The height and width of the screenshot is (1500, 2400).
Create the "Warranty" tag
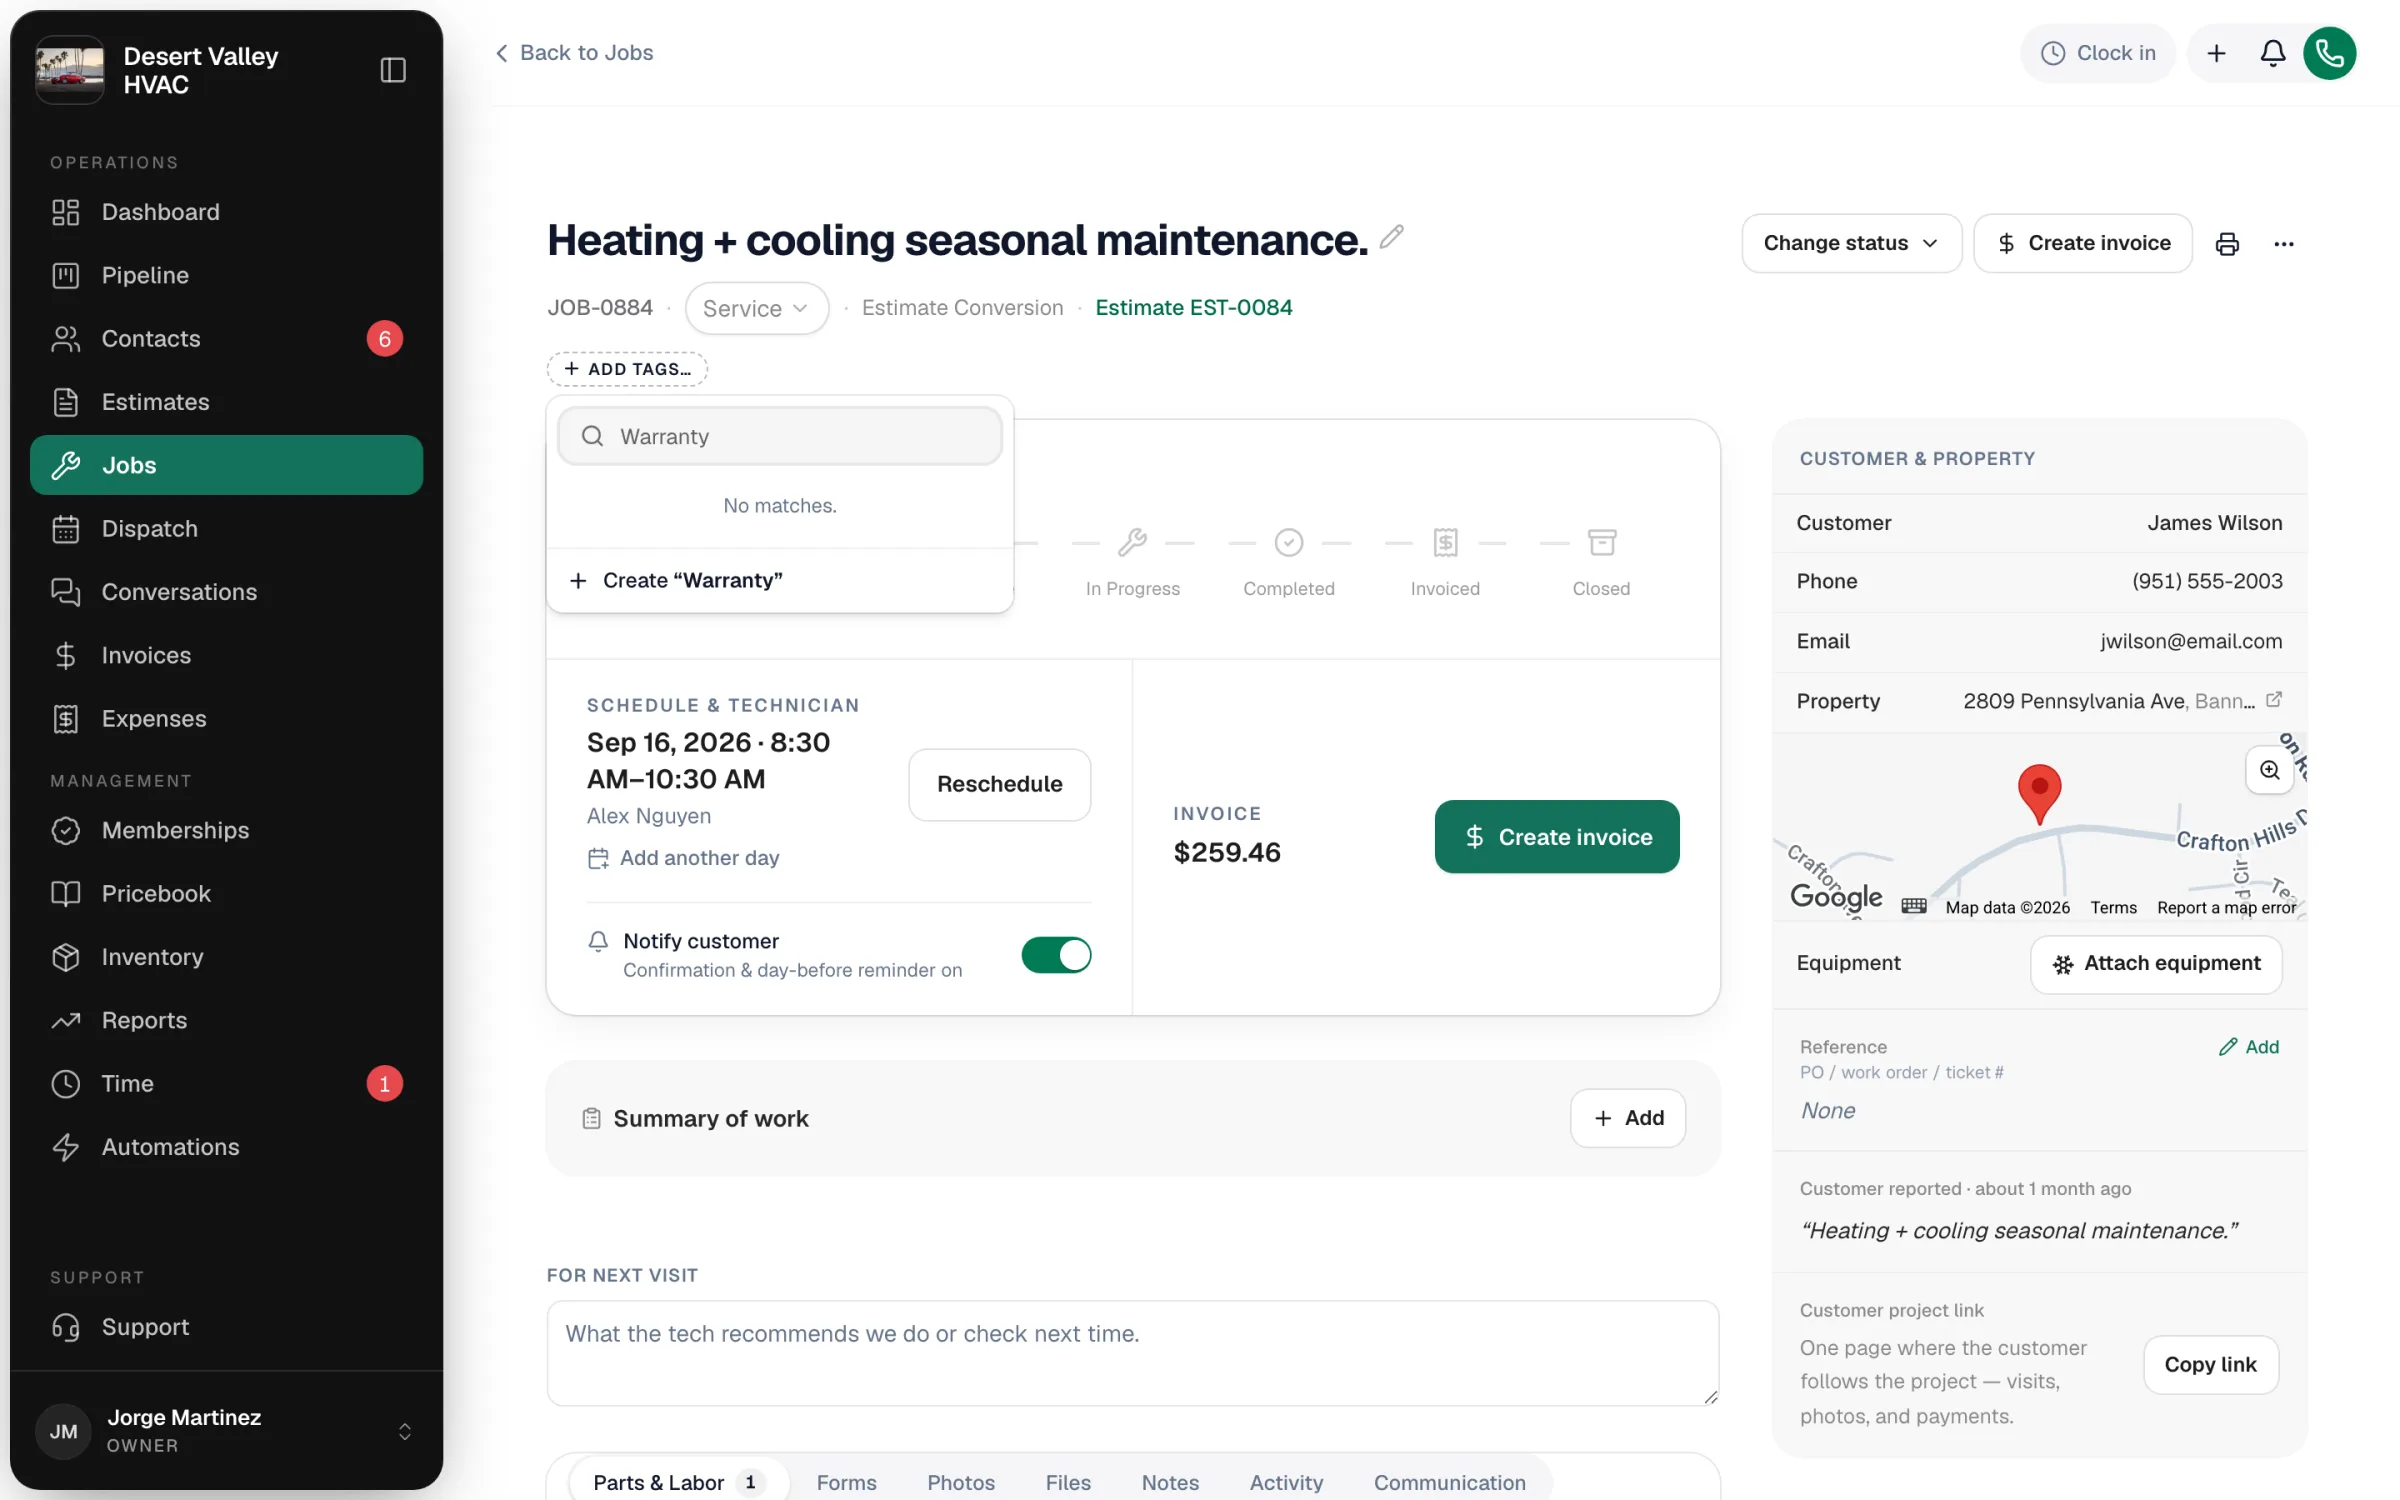(x=780, y=580)
